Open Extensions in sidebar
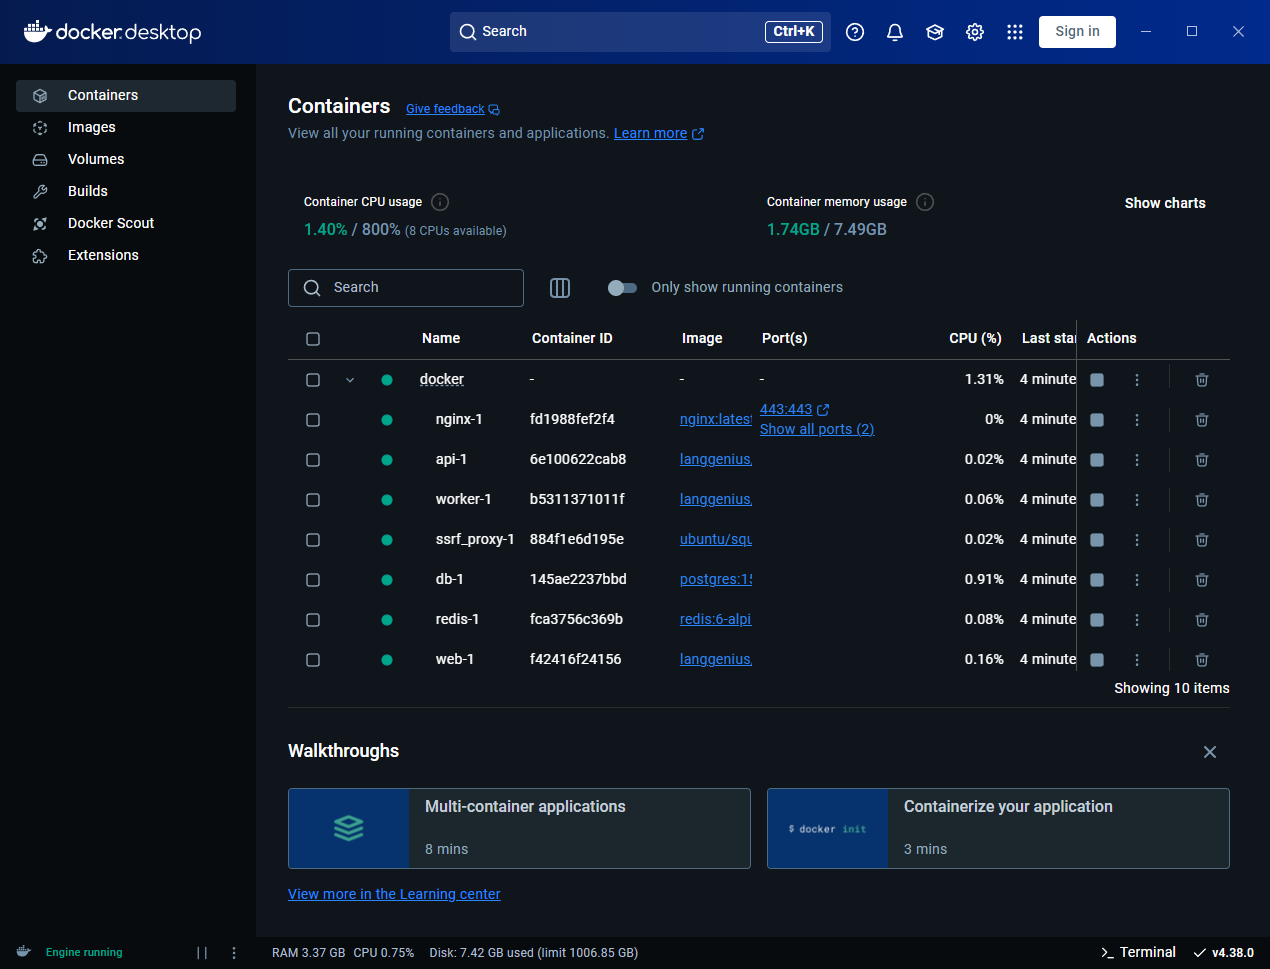 126,256
